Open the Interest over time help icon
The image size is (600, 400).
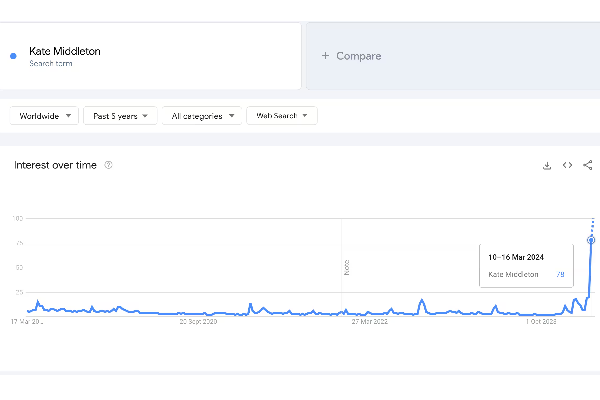[x=108, y=165]
